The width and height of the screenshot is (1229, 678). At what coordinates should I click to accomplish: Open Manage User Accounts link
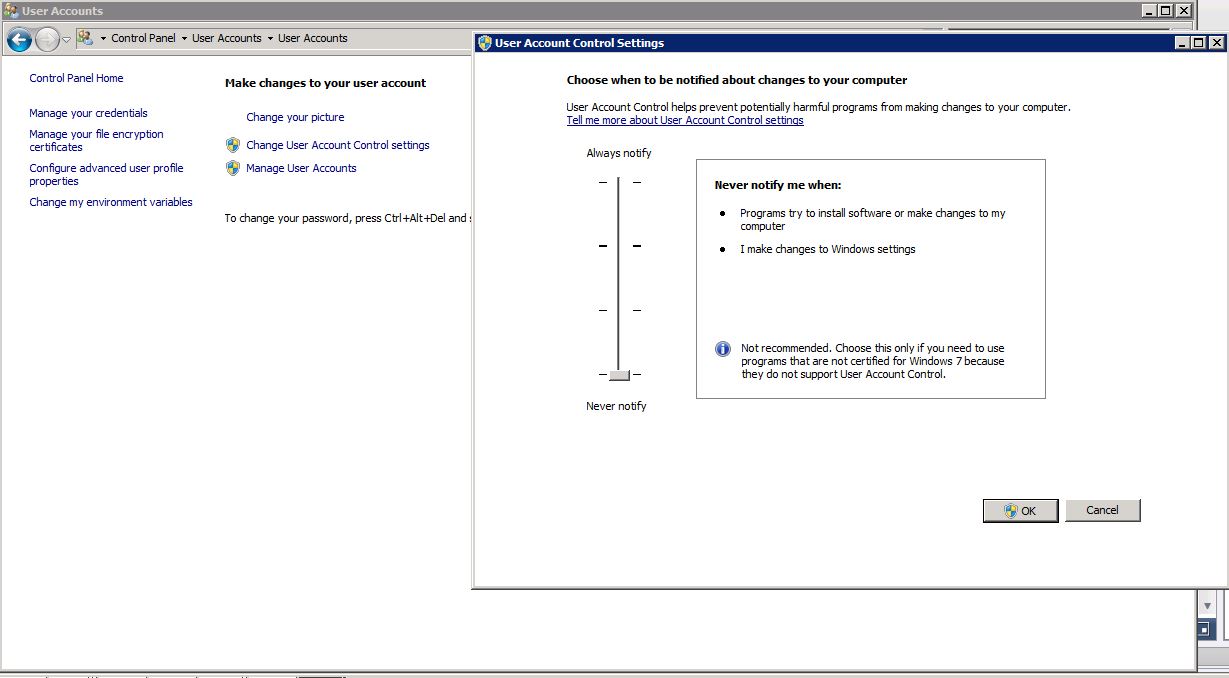point(301,168)
